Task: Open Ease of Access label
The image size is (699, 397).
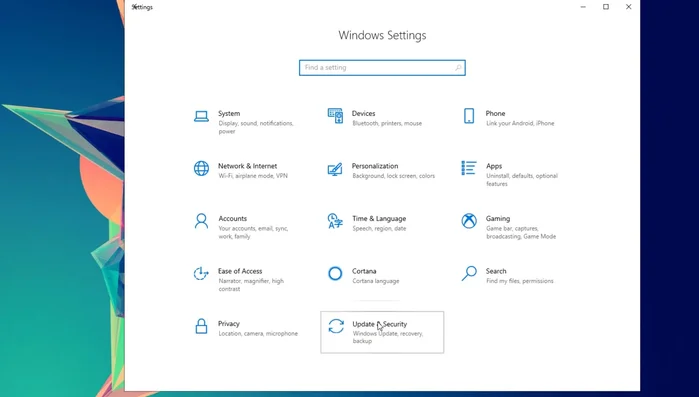Action: click(x=240, y=271)
